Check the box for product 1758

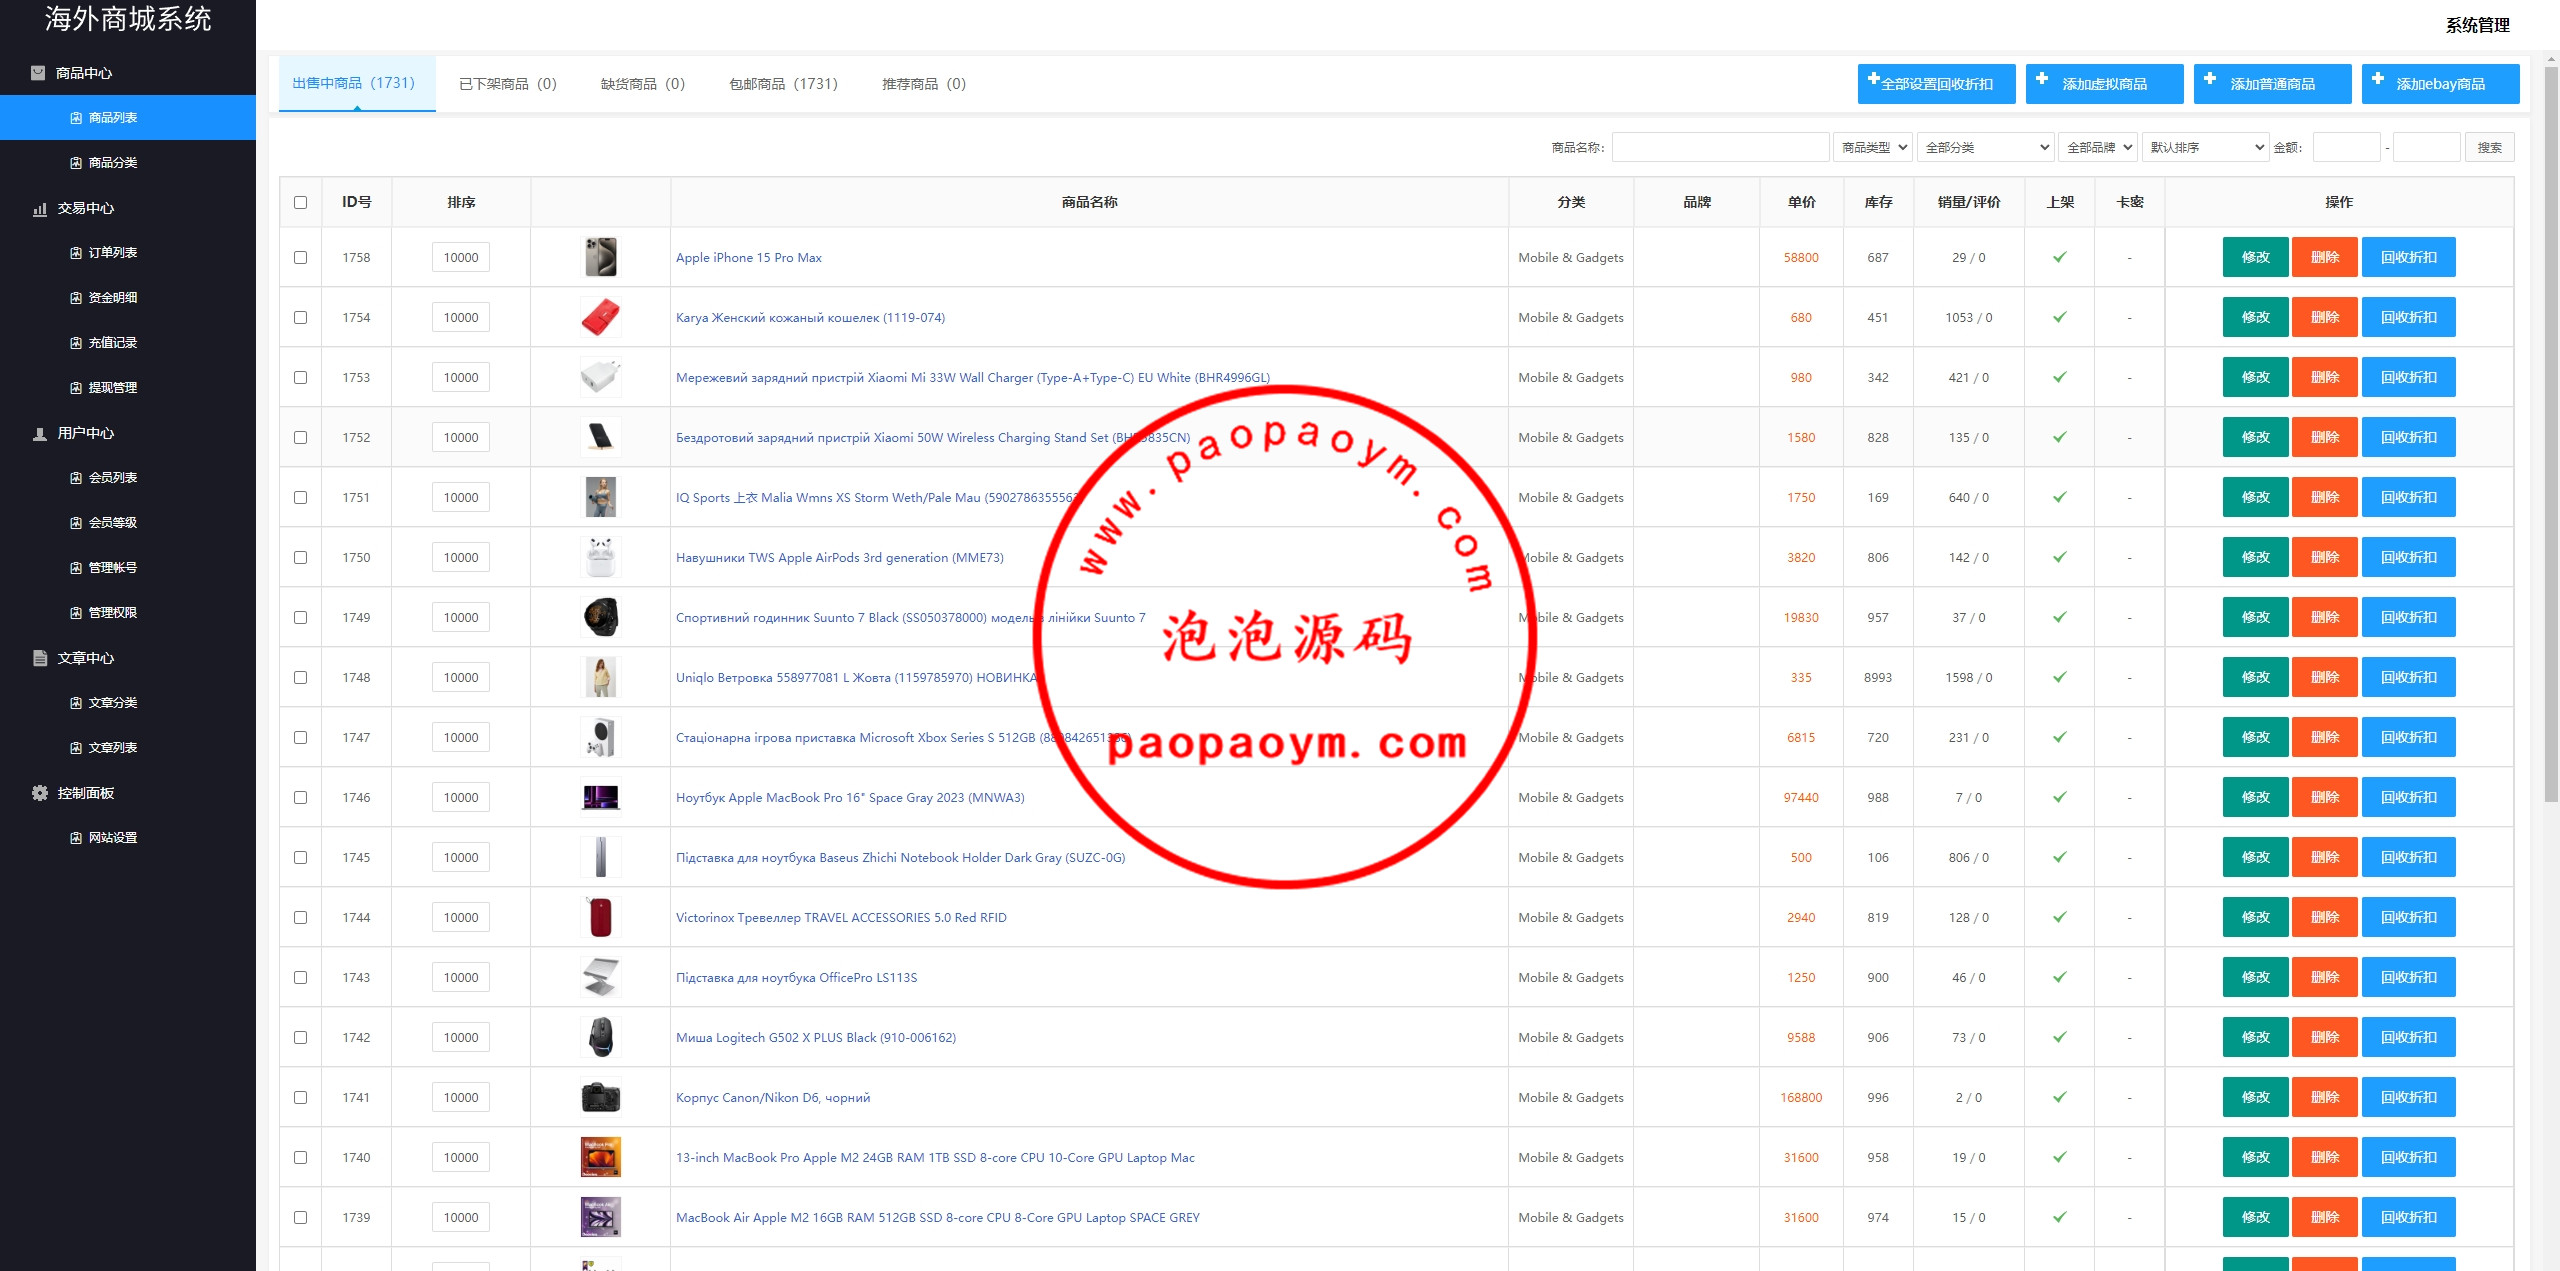point(300,257)
